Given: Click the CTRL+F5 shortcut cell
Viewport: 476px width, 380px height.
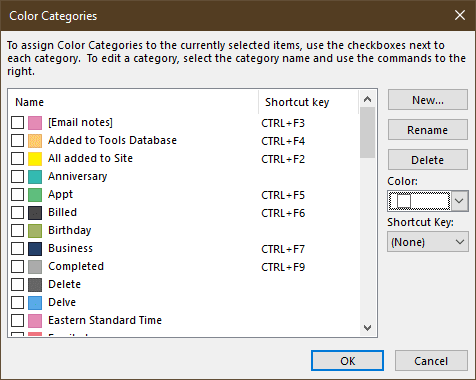Looking at the screenshot, I should (283, 195).
